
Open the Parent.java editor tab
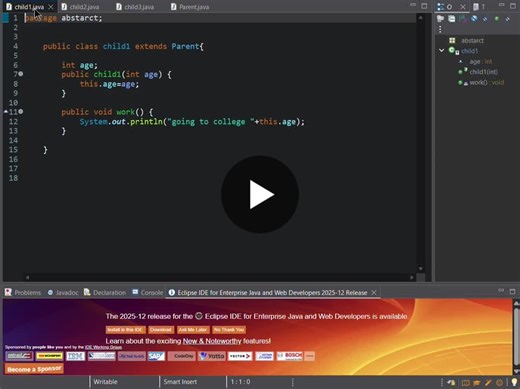[190, 7]
